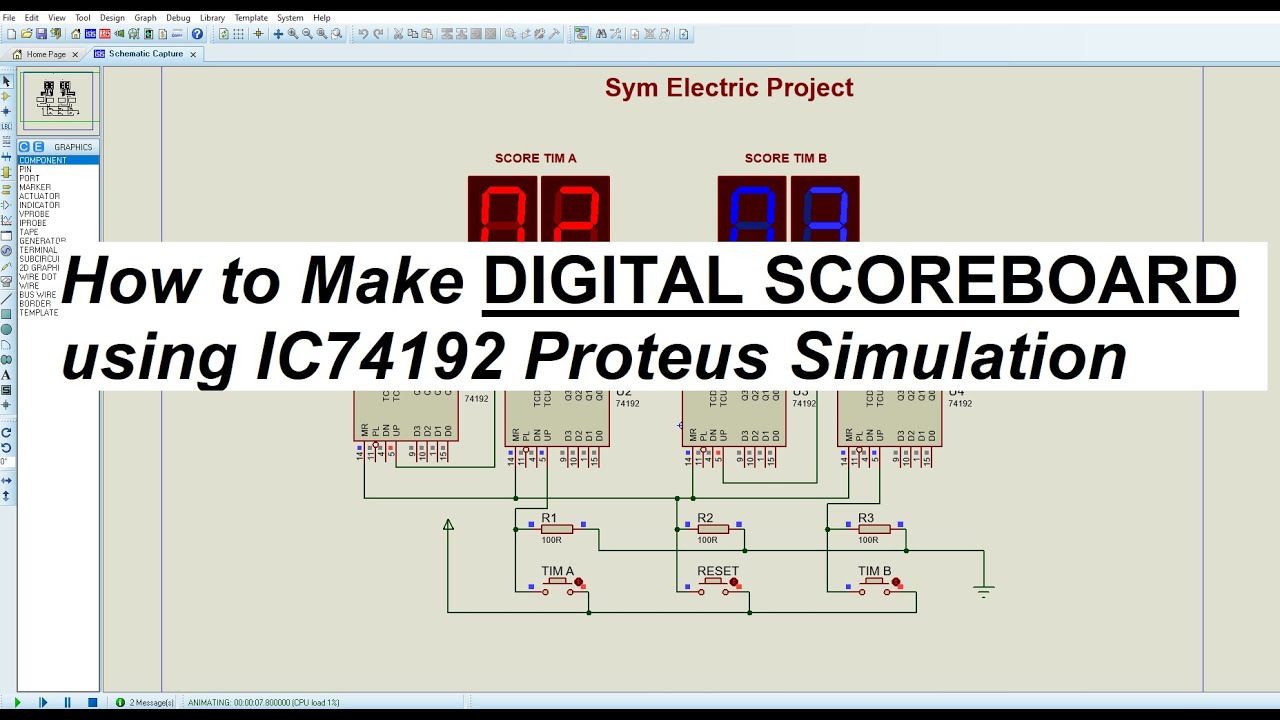Open the Library menu

point(212,18)
